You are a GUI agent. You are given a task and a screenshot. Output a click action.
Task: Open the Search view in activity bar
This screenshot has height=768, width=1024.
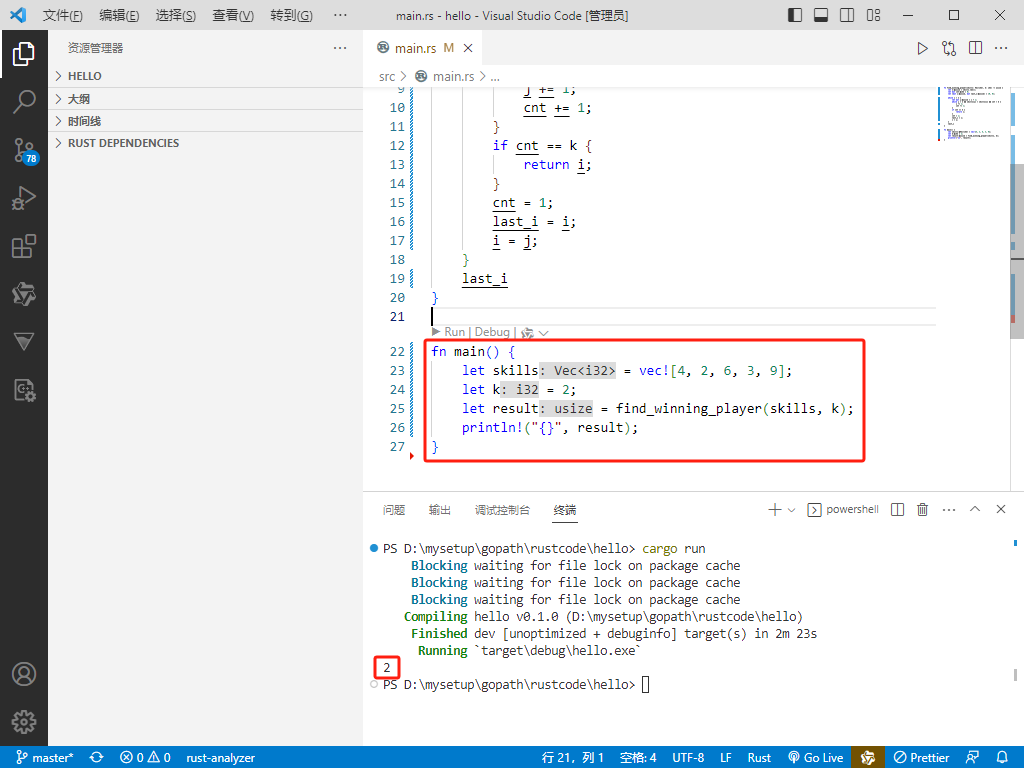(x=24, y=102)
